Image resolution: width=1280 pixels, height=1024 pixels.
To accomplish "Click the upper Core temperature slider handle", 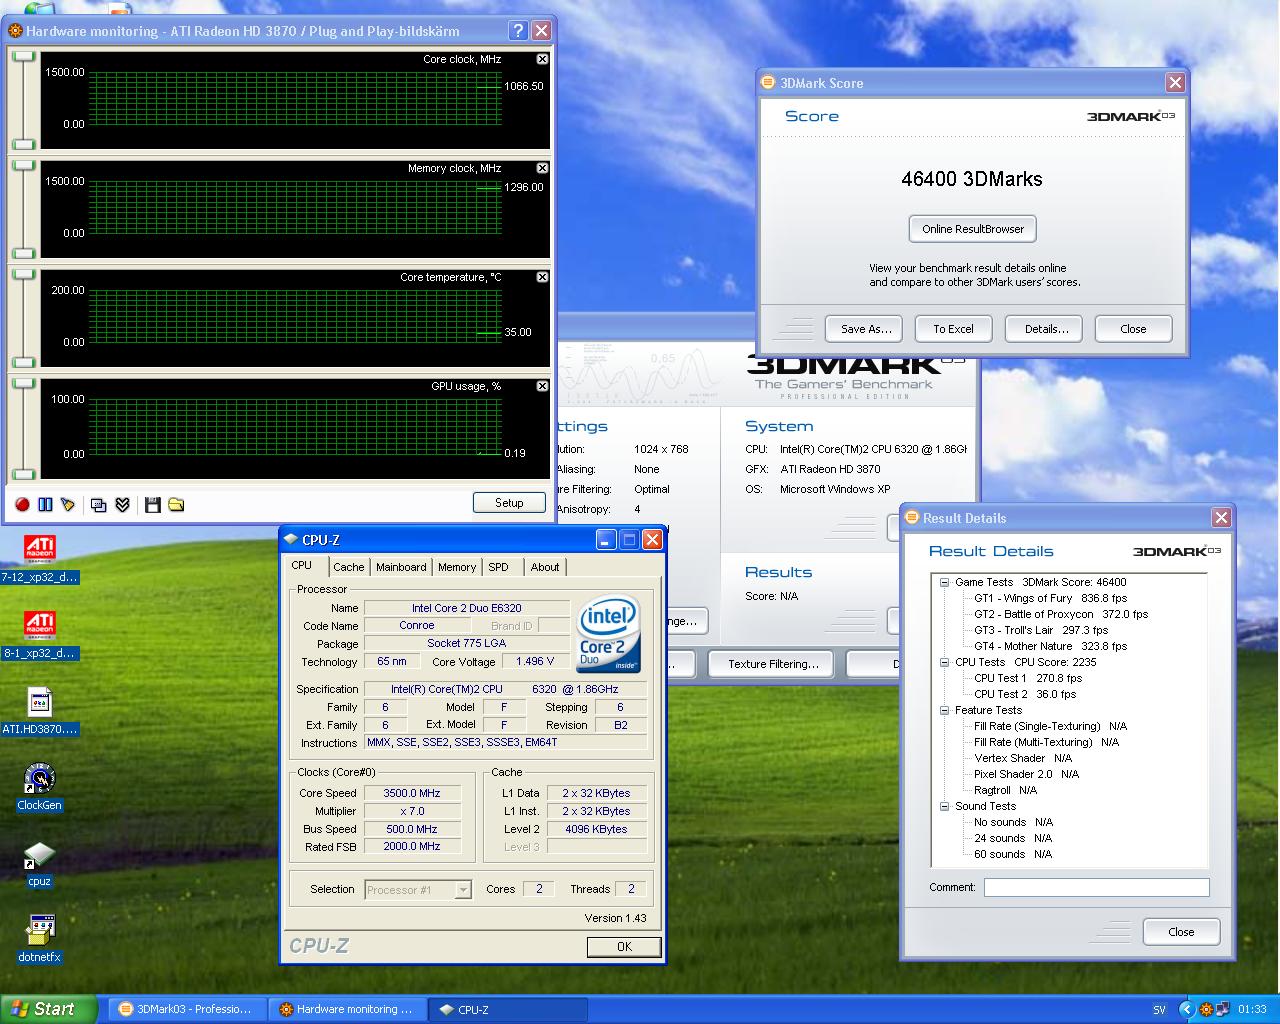I will (x=23, y=275).
